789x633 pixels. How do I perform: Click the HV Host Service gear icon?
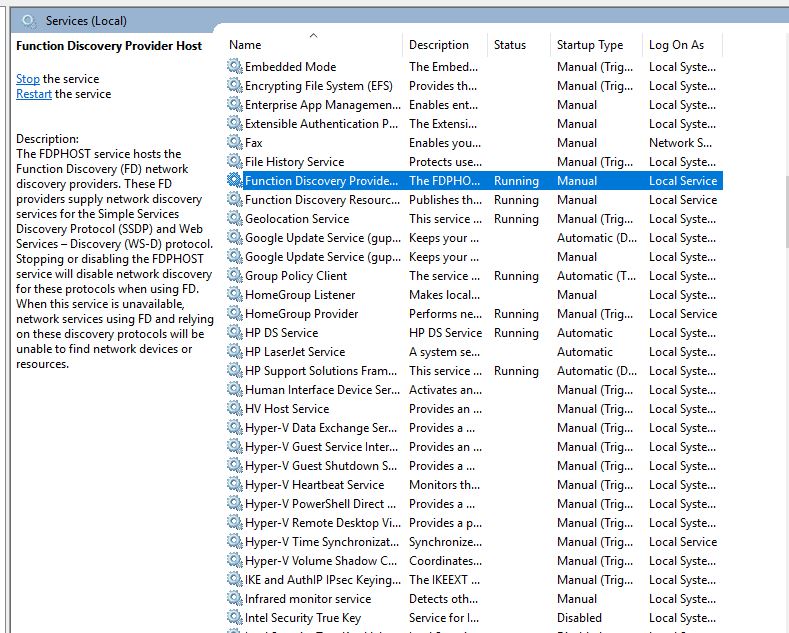(x=235, y=409)
